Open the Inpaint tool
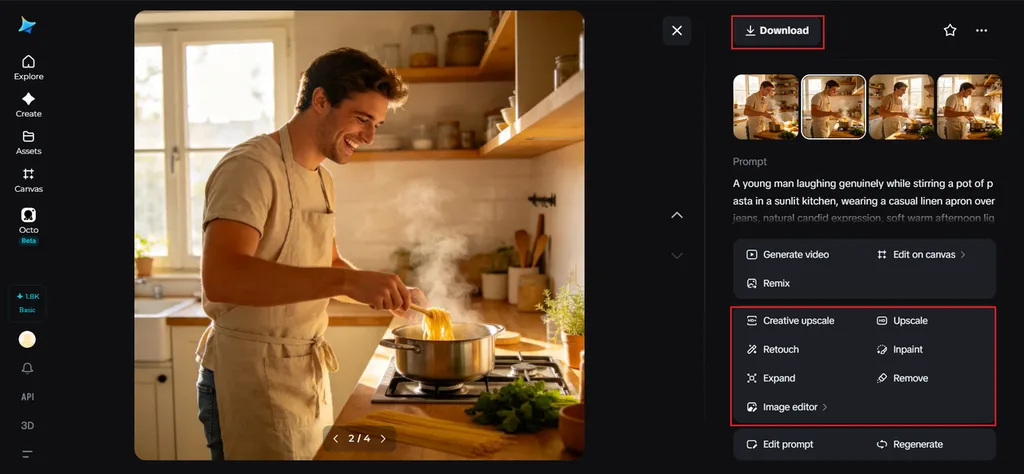The width and height of the screenshot is (1024, 474). coord(900,349)
